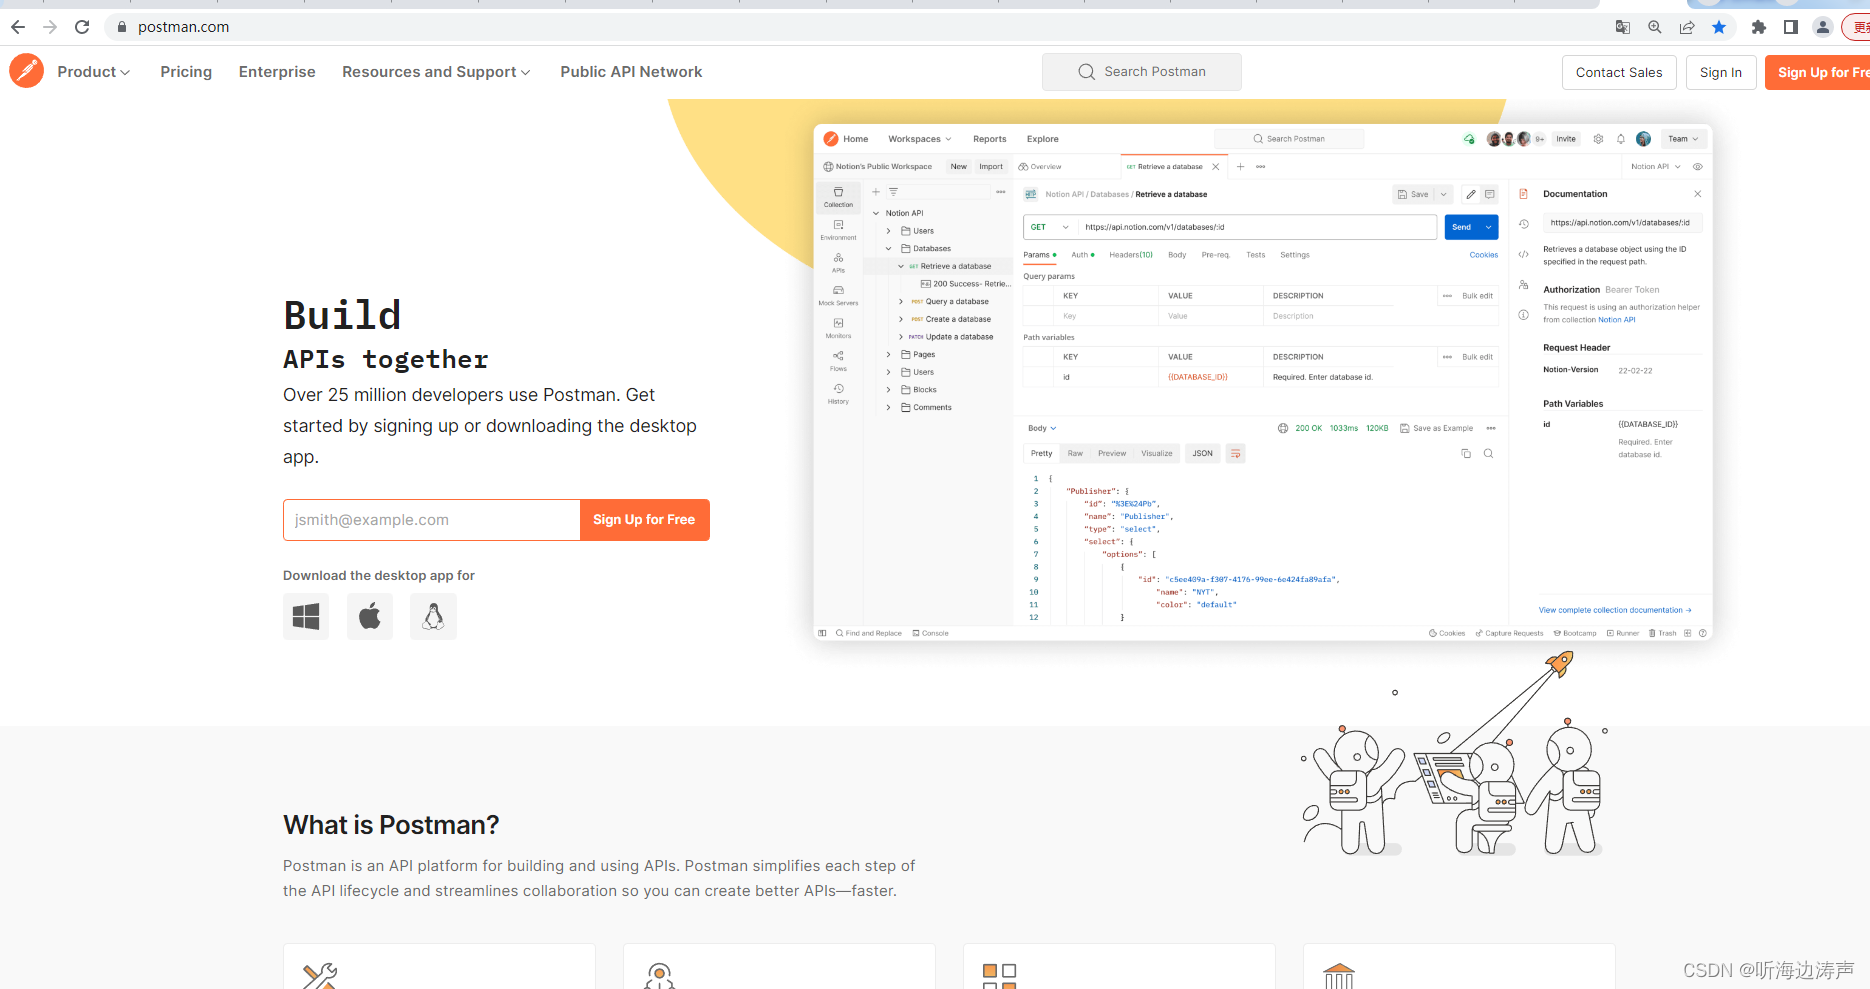This screenshot has width=1870, height=989.
Task: Select Flows icon in app sidebar
Action: (x=838, y=361)
